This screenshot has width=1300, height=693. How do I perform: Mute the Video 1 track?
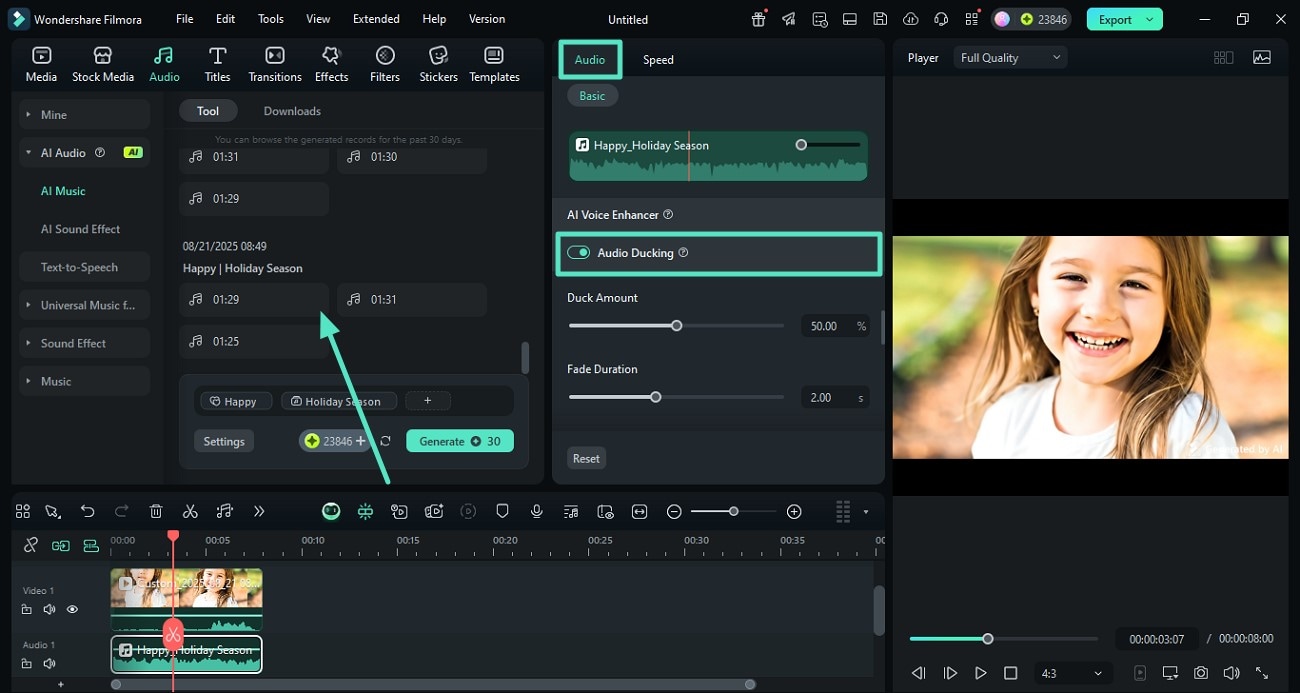click(49, 609)
